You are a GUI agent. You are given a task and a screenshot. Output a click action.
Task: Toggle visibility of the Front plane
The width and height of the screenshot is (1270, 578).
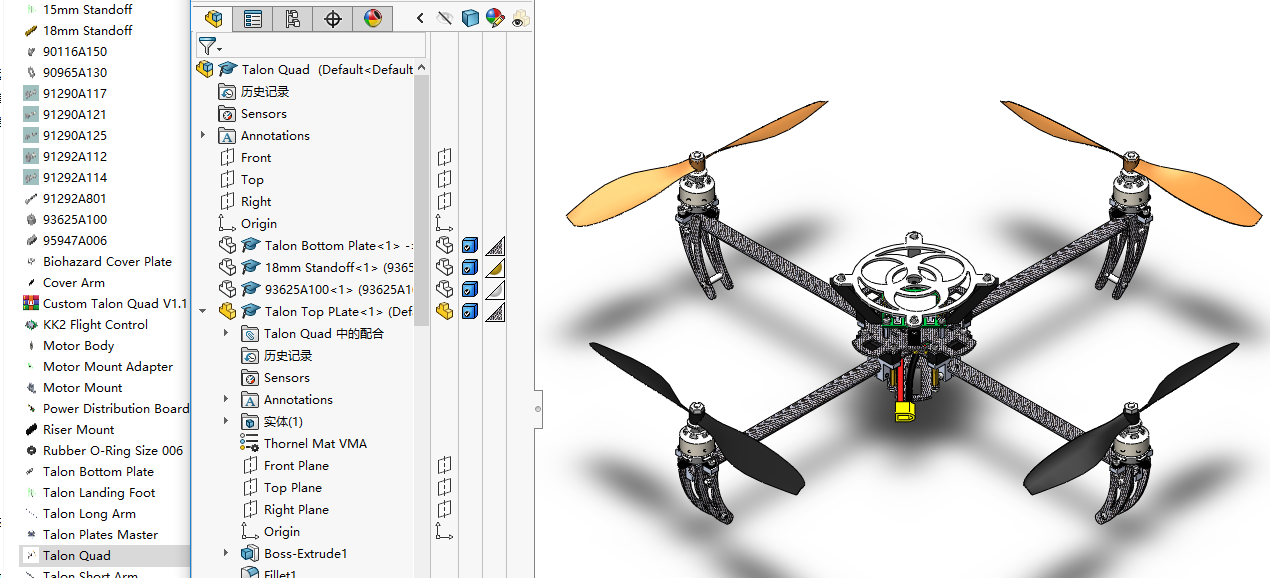[x=445, y=157]
